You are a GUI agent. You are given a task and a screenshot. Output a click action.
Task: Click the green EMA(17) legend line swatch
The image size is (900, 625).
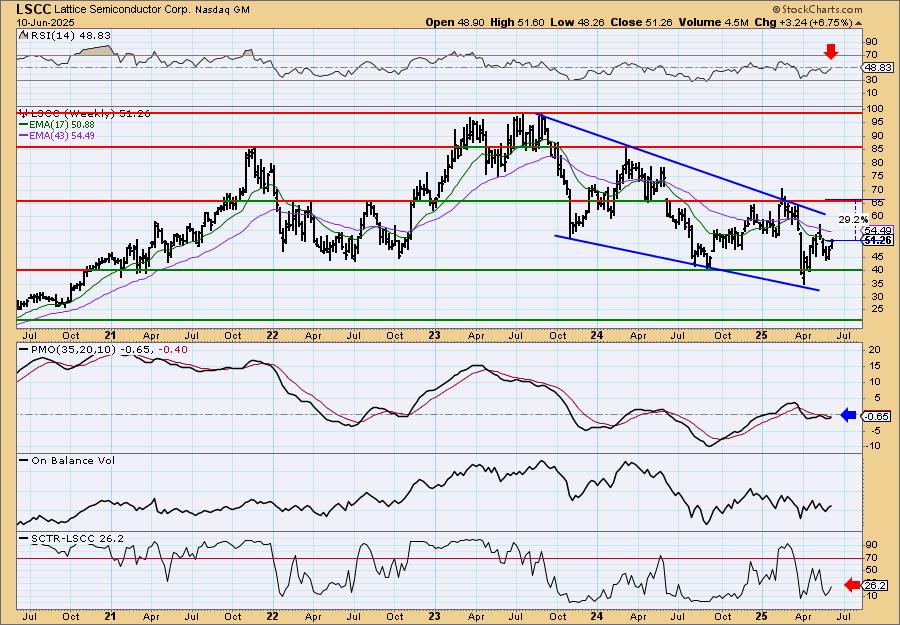click(x=24, y=125)
